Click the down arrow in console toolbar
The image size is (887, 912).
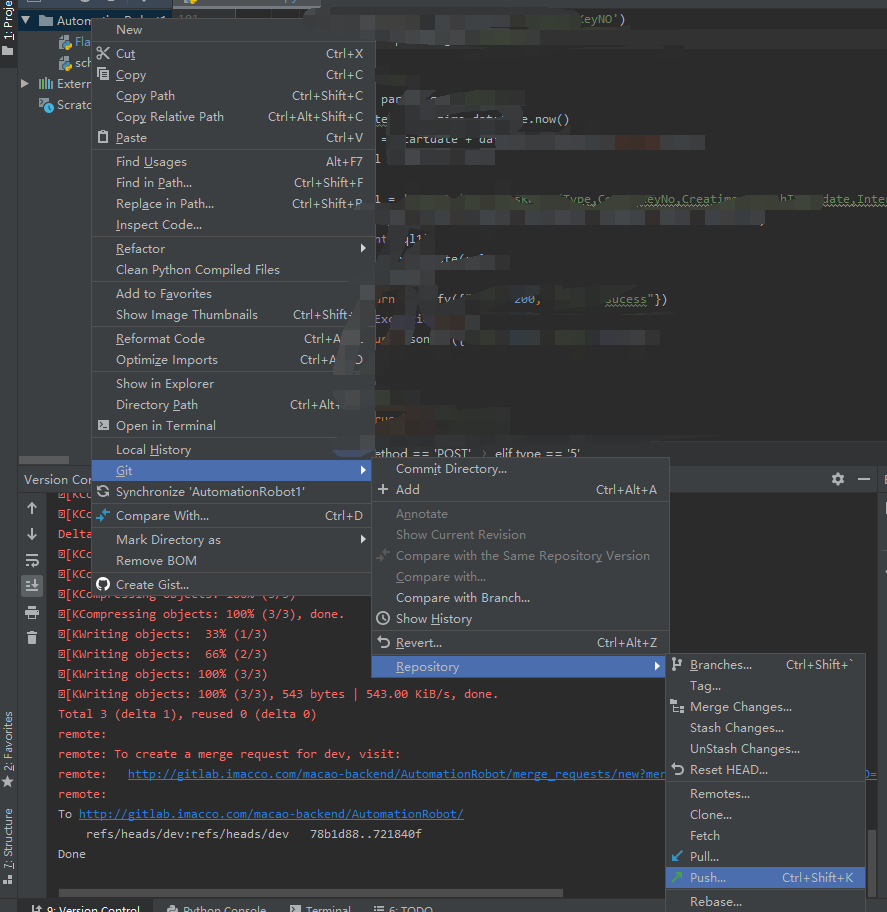click(32, 534)
